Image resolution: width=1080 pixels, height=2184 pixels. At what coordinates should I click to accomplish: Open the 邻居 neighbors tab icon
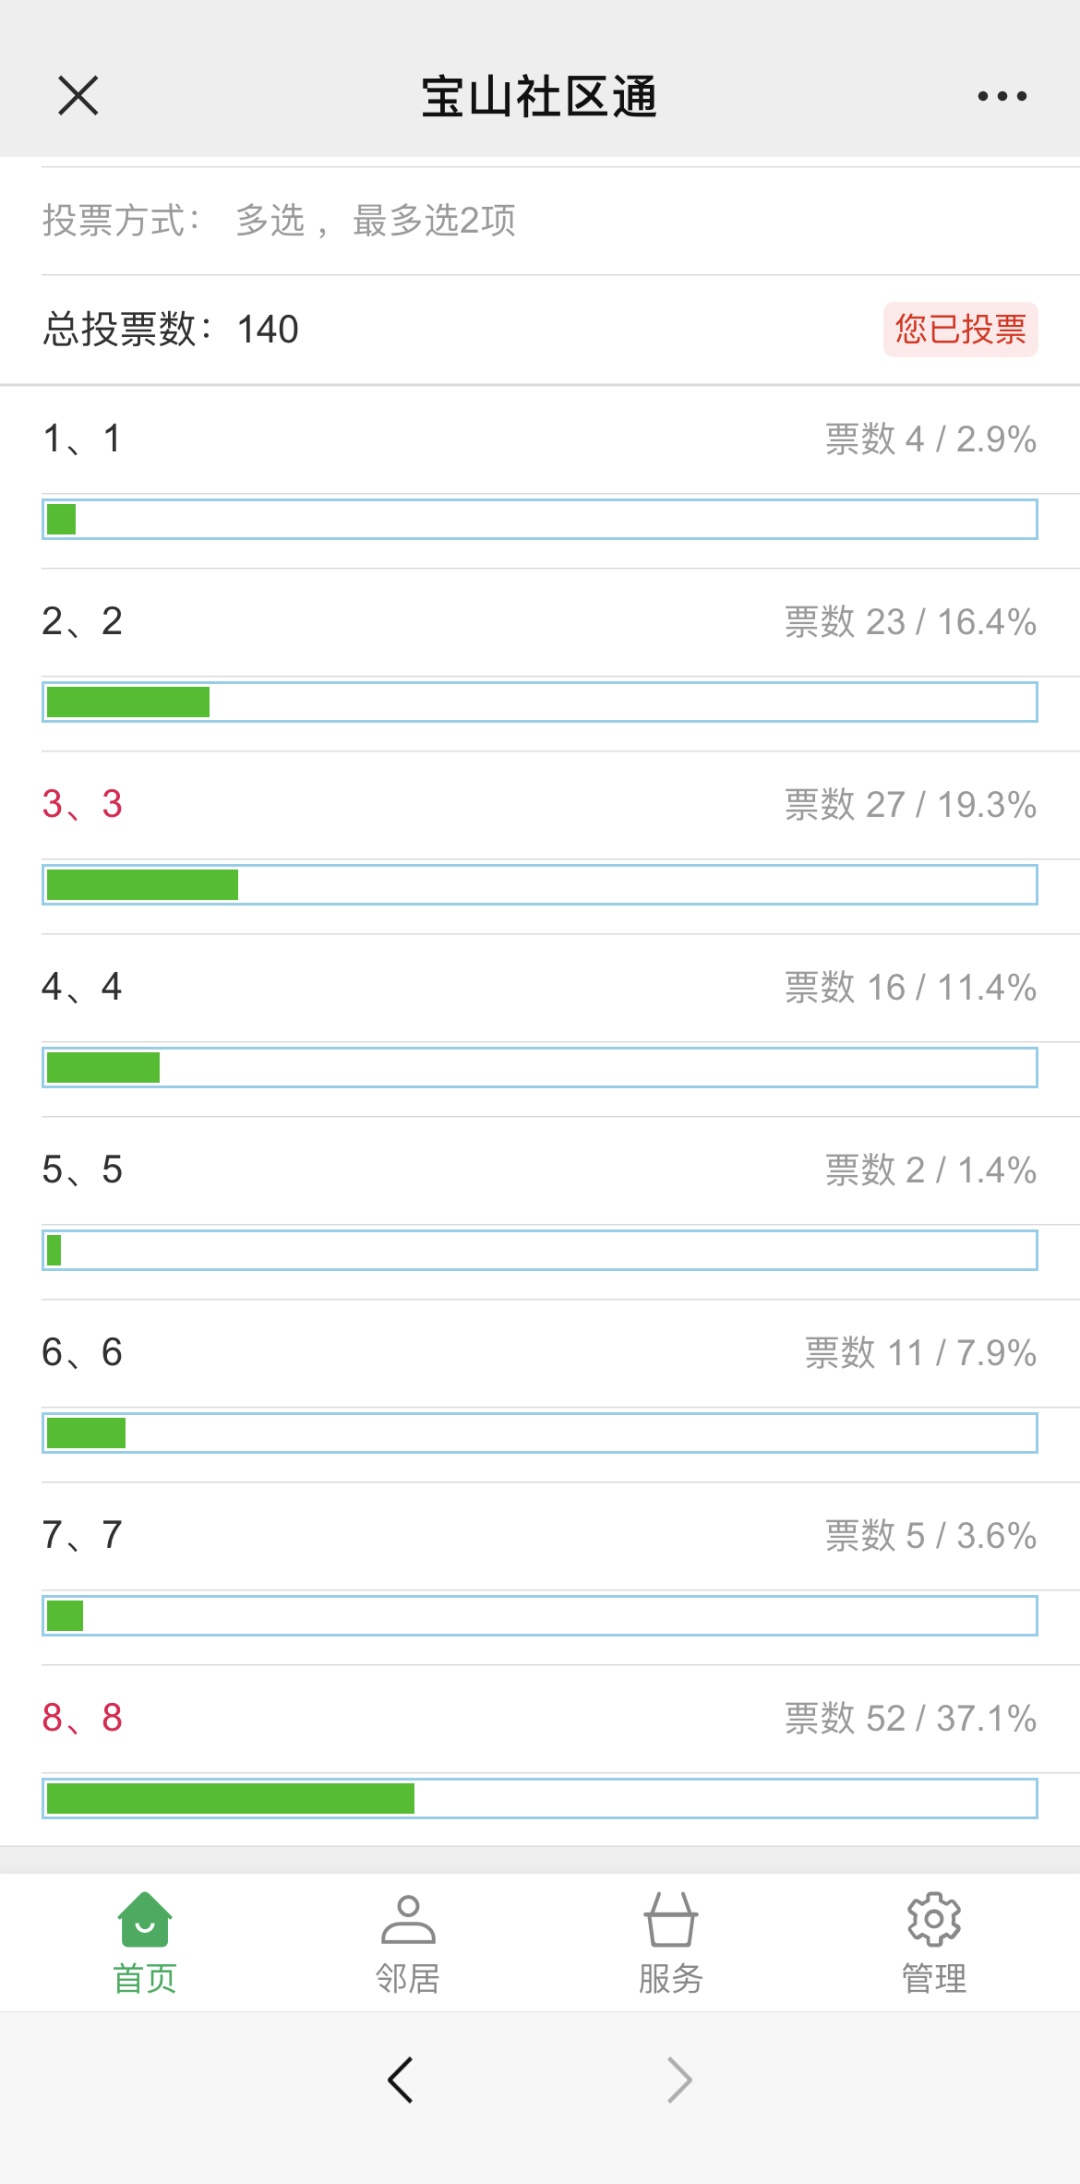[x=408, y=1920]
